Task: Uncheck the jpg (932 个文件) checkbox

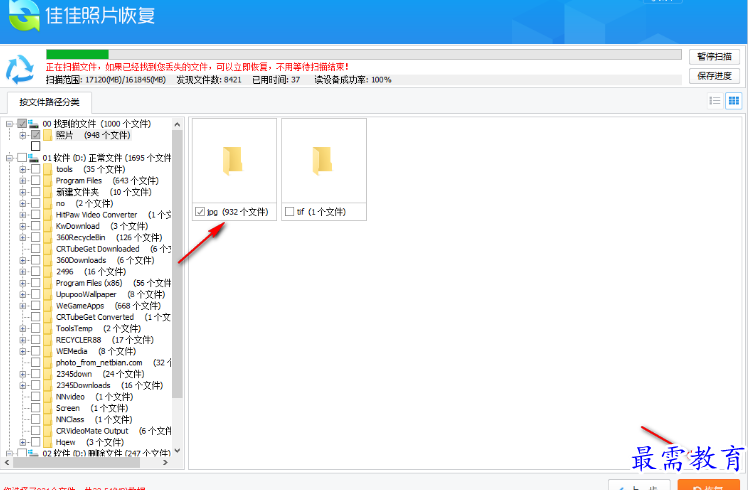Action: (x=200, y=211)
